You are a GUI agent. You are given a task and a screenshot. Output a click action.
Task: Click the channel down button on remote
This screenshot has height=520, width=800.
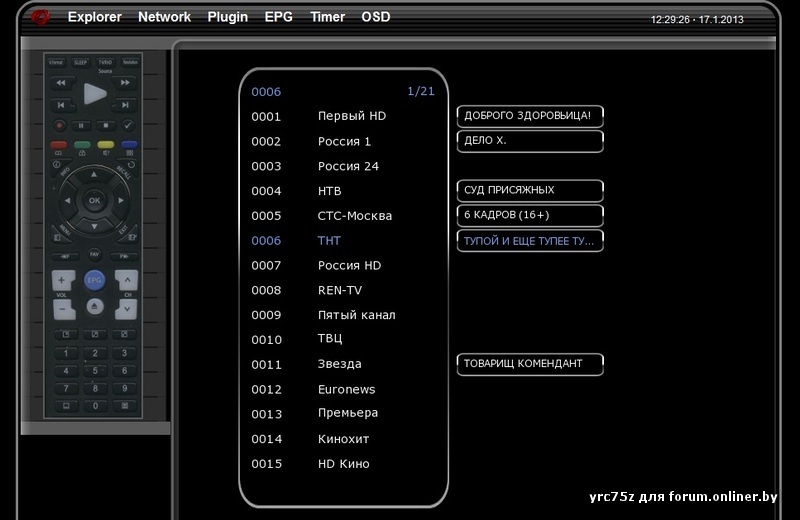(127, 309)
